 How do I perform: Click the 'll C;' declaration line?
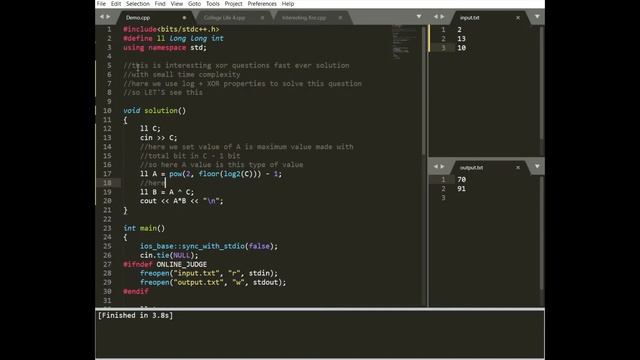pyautogui.click(x=150, y=129)
